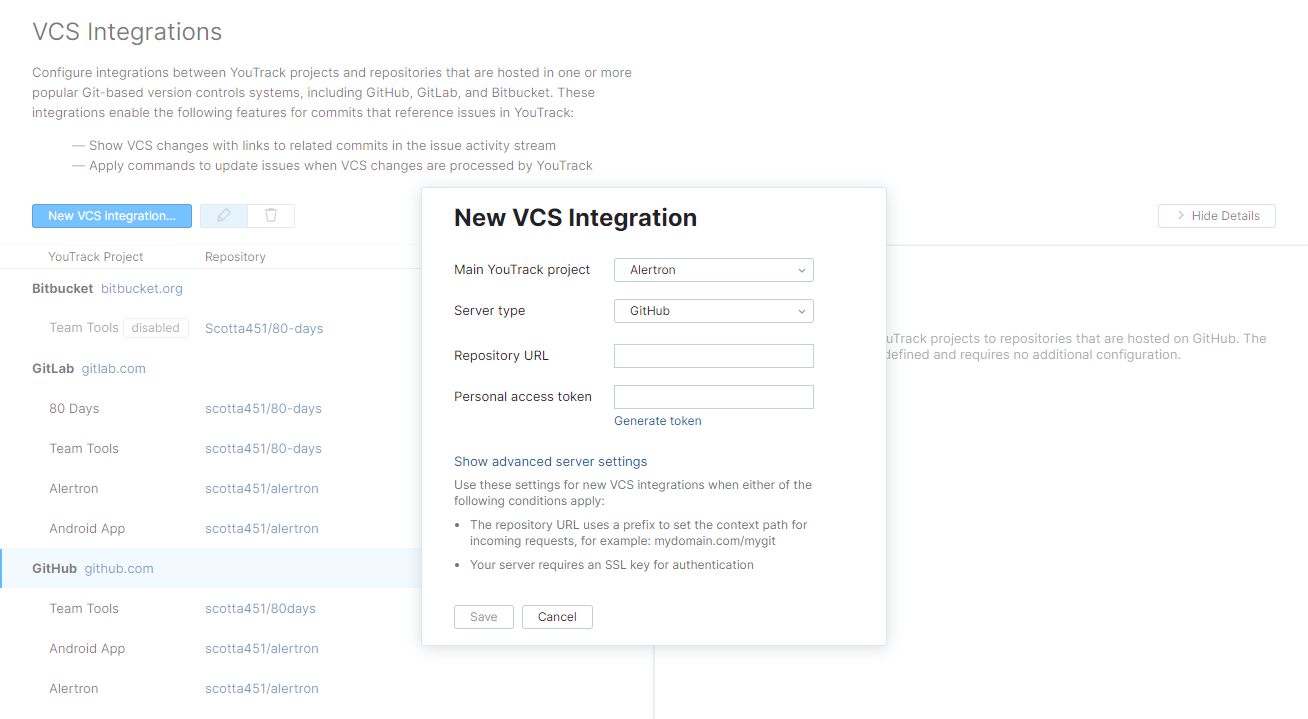This screenshot has height=719, width=1308.
Task: Click the Personal access token field
Action: pos(713,396)
